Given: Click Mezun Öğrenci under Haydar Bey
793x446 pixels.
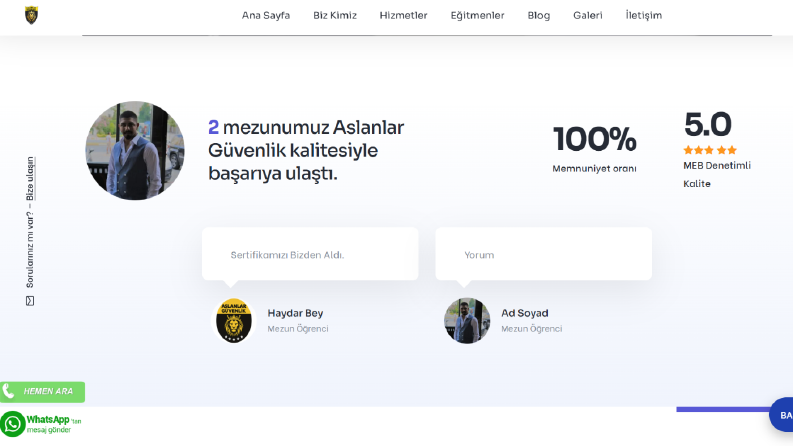Looking at the screenshot, I should point(298,329).
